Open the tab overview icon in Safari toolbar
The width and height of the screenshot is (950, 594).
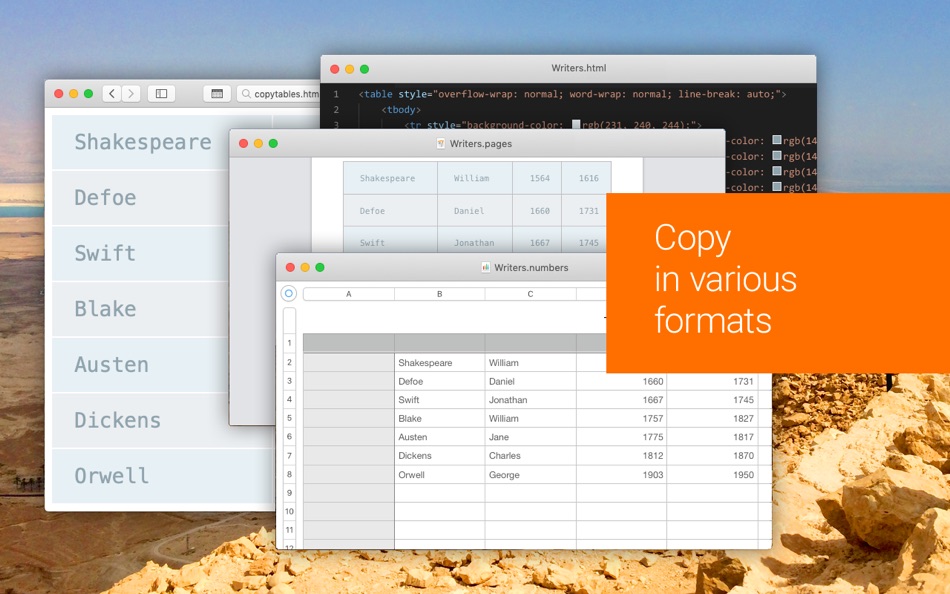(216, 93)
